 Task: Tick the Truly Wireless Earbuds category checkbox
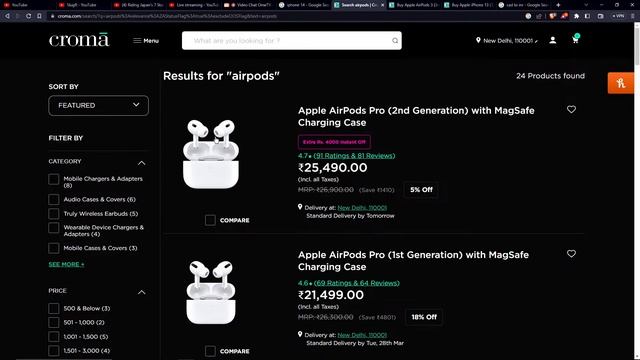(53, 213)
